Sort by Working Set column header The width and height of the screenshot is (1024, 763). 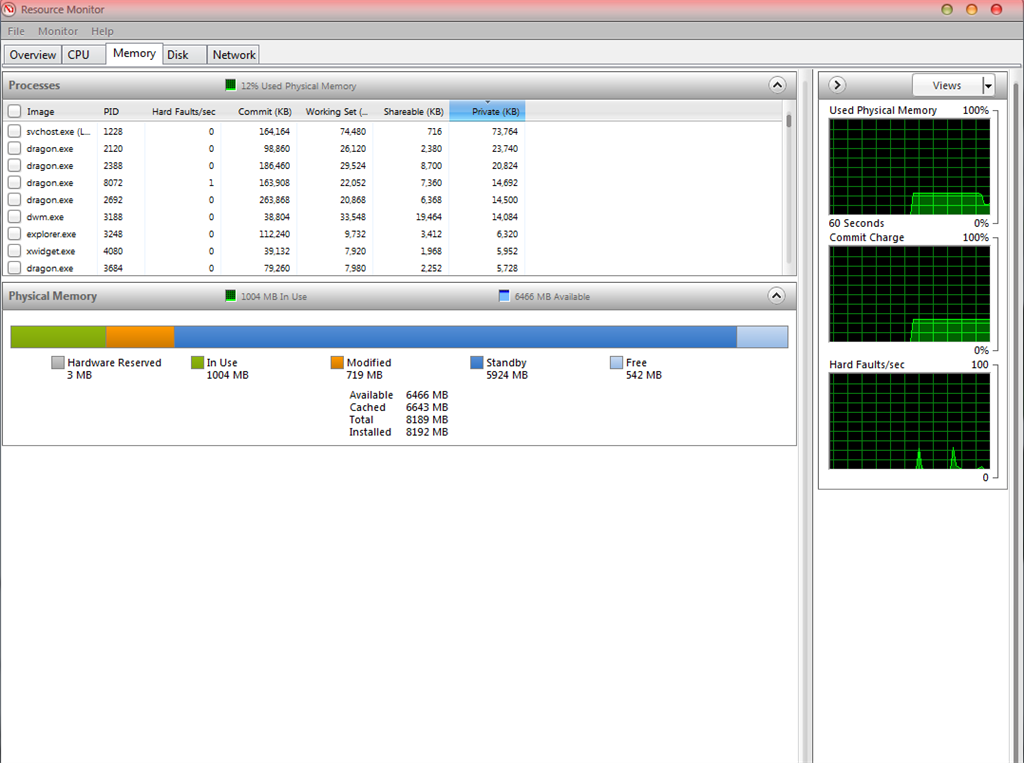tap(336, 112)
